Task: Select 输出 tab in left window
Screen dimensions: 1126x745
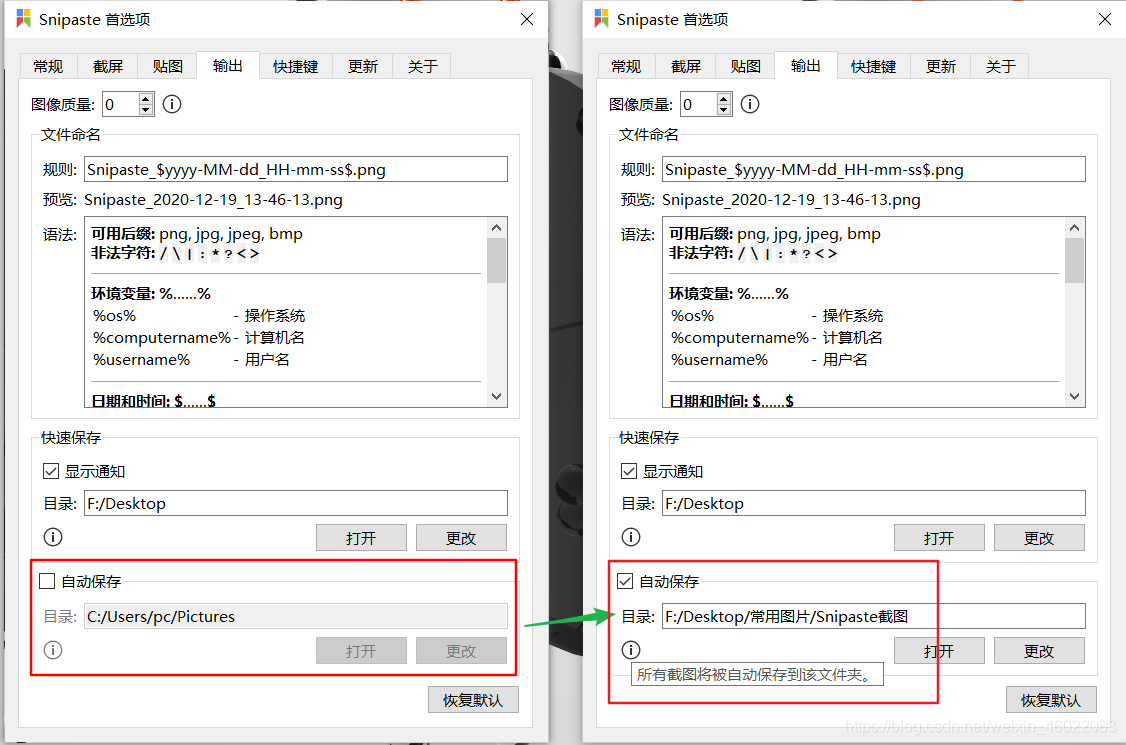Action: coord(228,65)
